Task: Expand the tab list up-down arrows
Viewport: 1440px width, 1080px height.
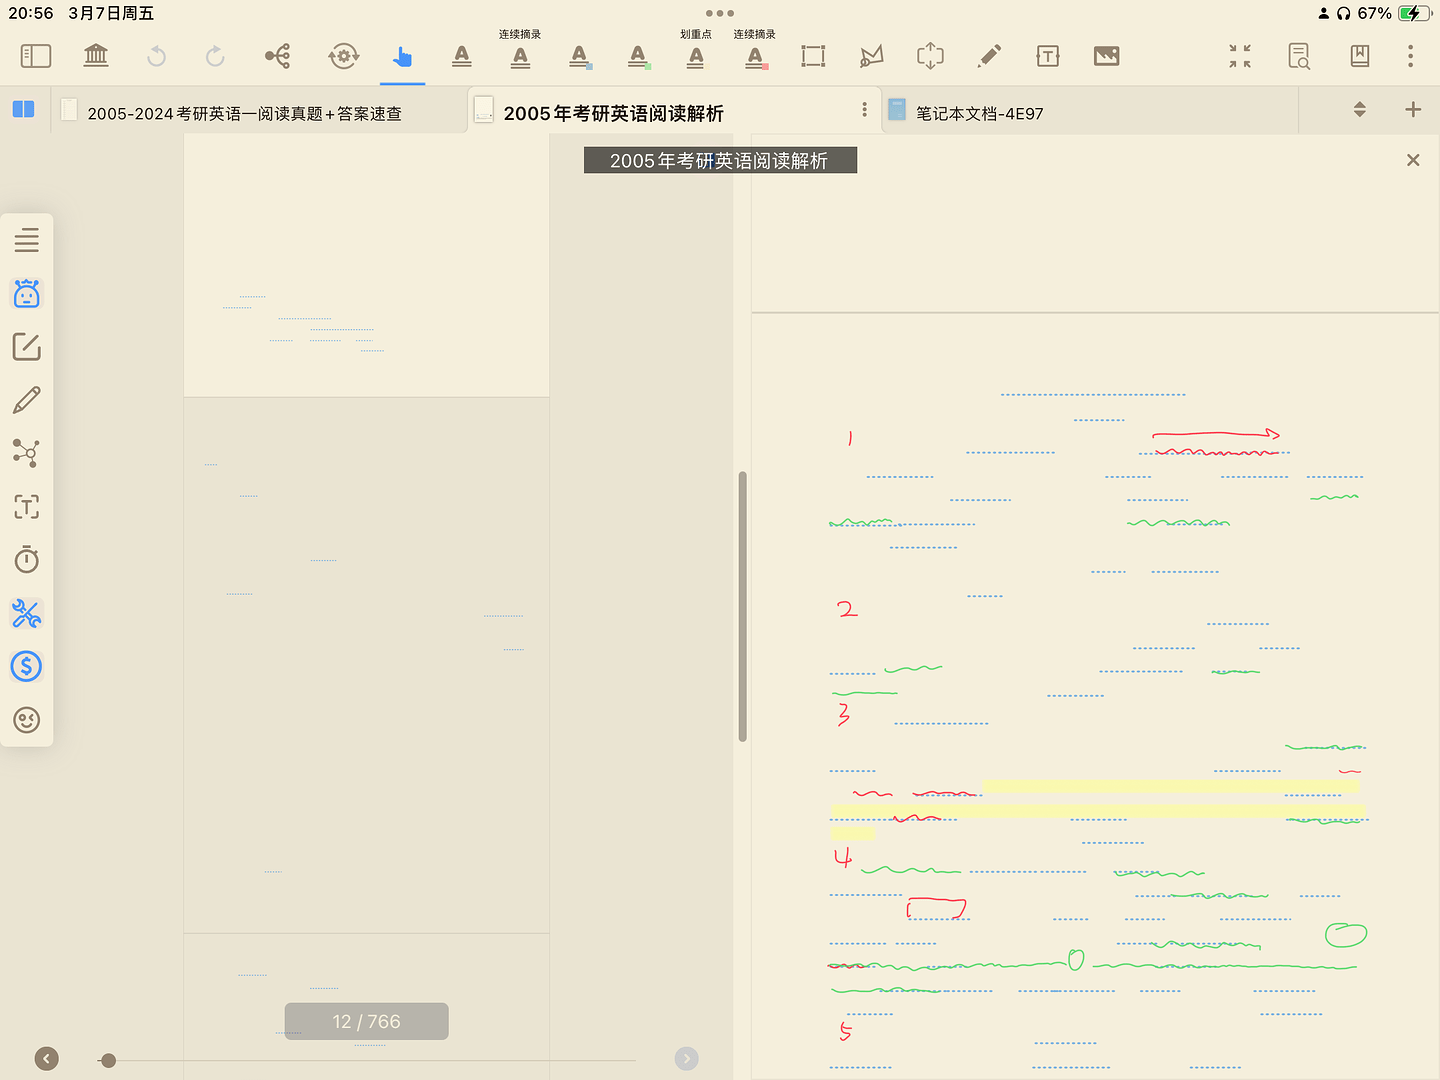Action: tap(1359, 109)
